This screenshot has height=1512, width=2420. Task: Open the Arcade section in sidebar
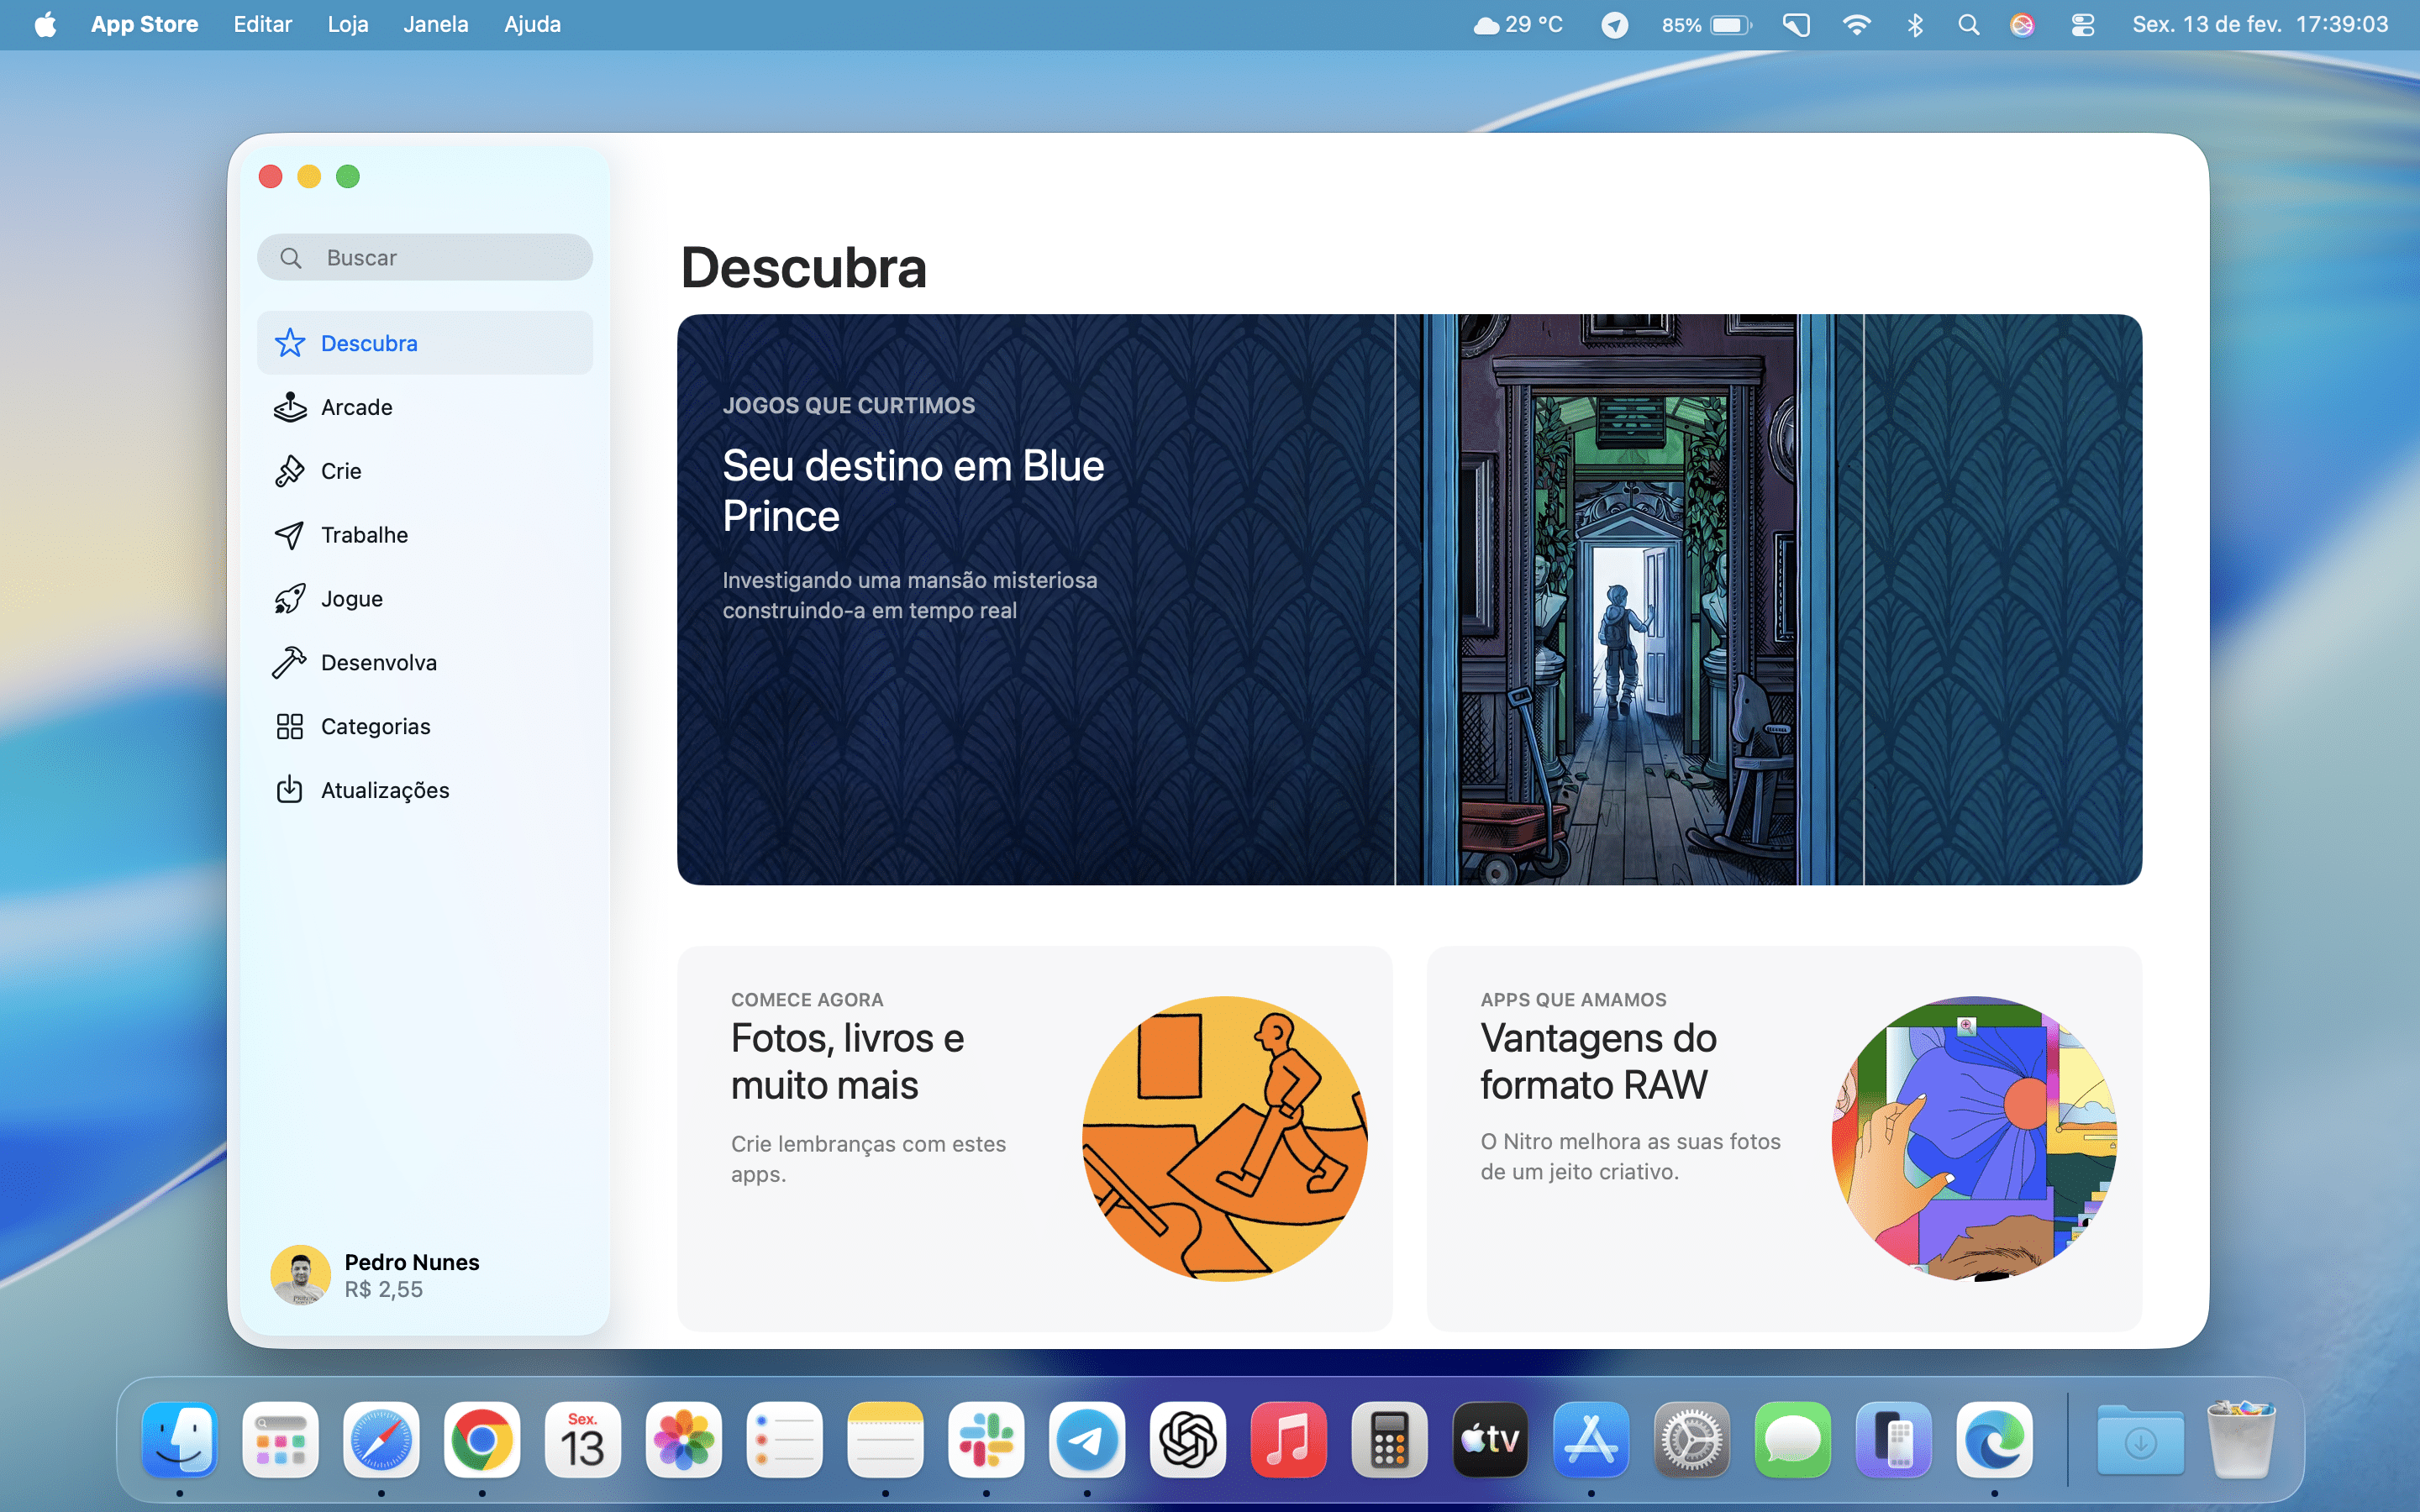[x=356, y=407]
